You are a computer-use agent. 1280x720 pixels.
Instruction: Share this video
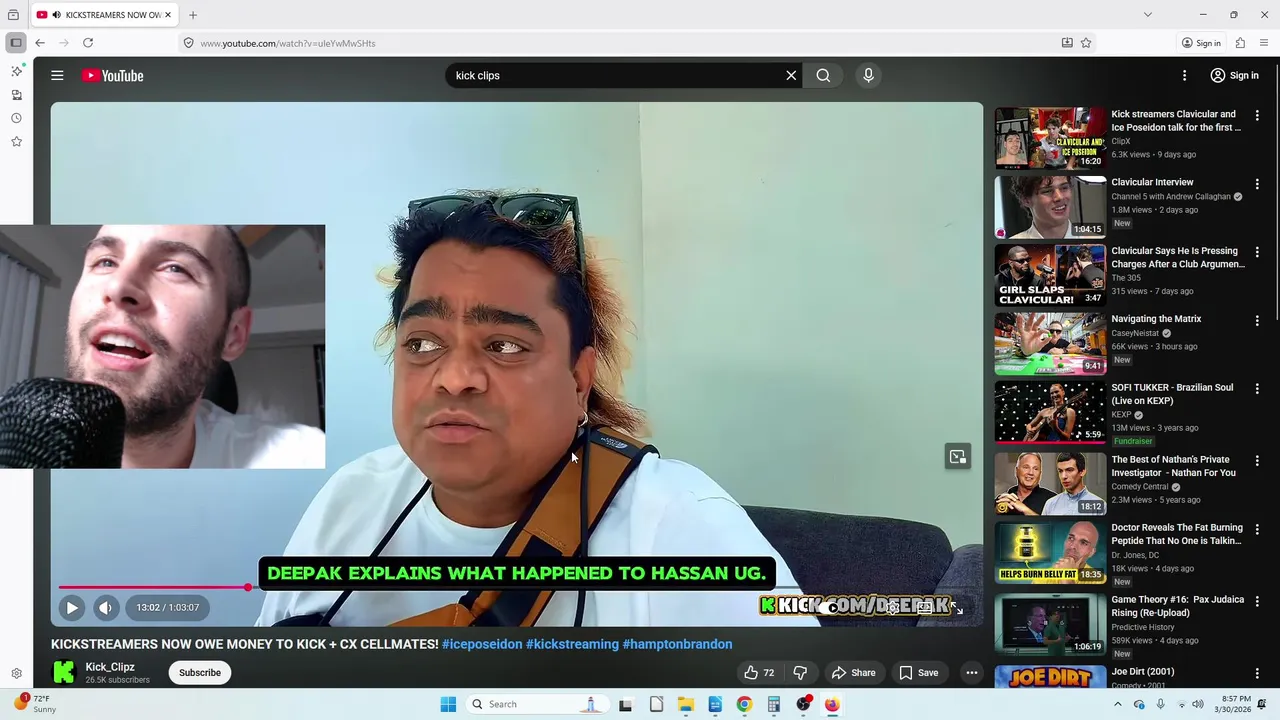[x=853, y=673]
